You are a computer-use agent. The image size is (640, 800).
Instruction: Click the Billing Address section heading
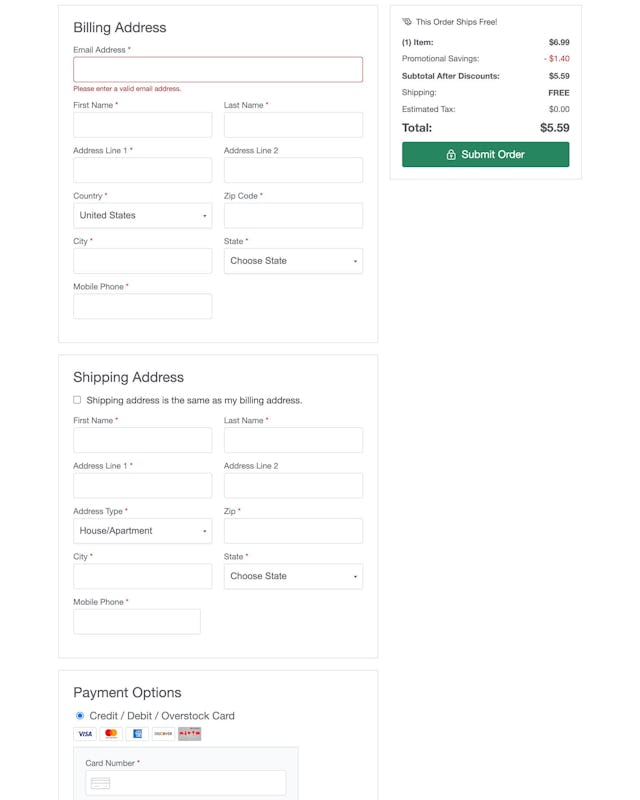(x=119, y=28)
